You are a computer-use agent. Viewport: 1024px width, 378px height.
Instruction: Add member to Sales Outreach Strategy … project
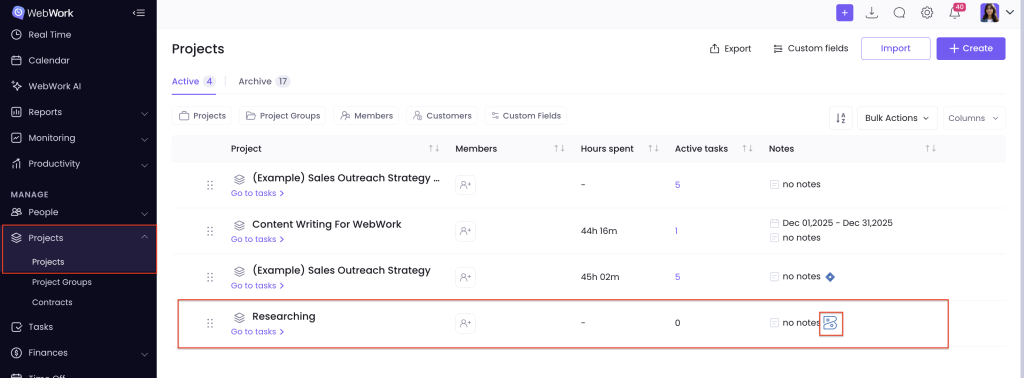click(465, 185)
